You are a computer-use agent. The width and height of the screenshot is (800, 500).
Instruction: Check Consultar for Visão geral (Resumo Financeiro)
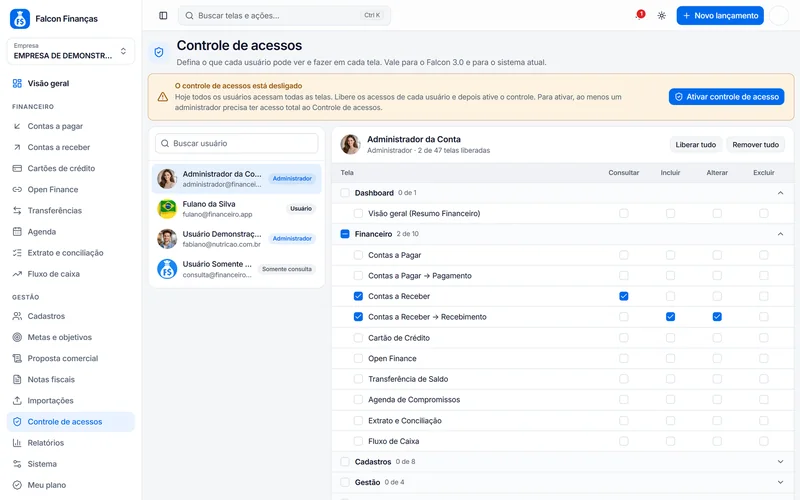coord(623,213)
